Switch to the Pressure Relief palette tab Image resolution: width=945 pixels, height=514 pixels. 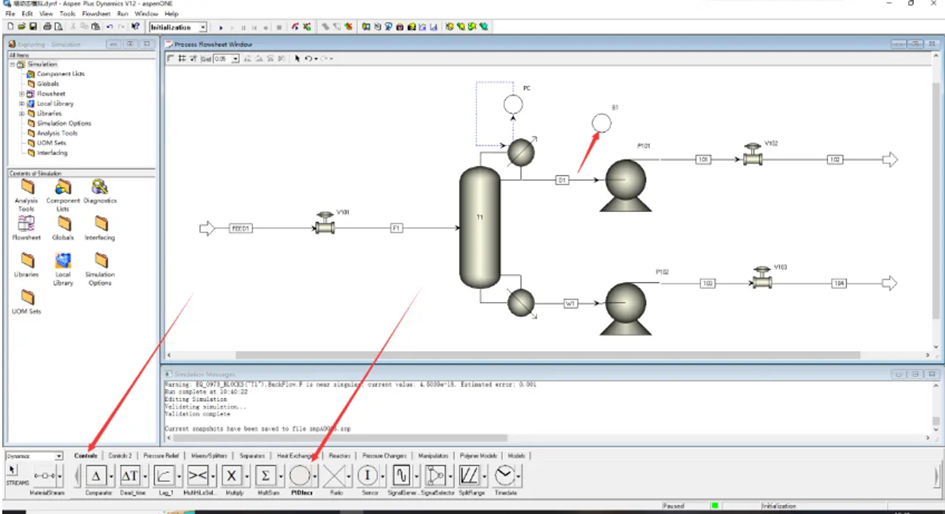click(x=161, y=456)
